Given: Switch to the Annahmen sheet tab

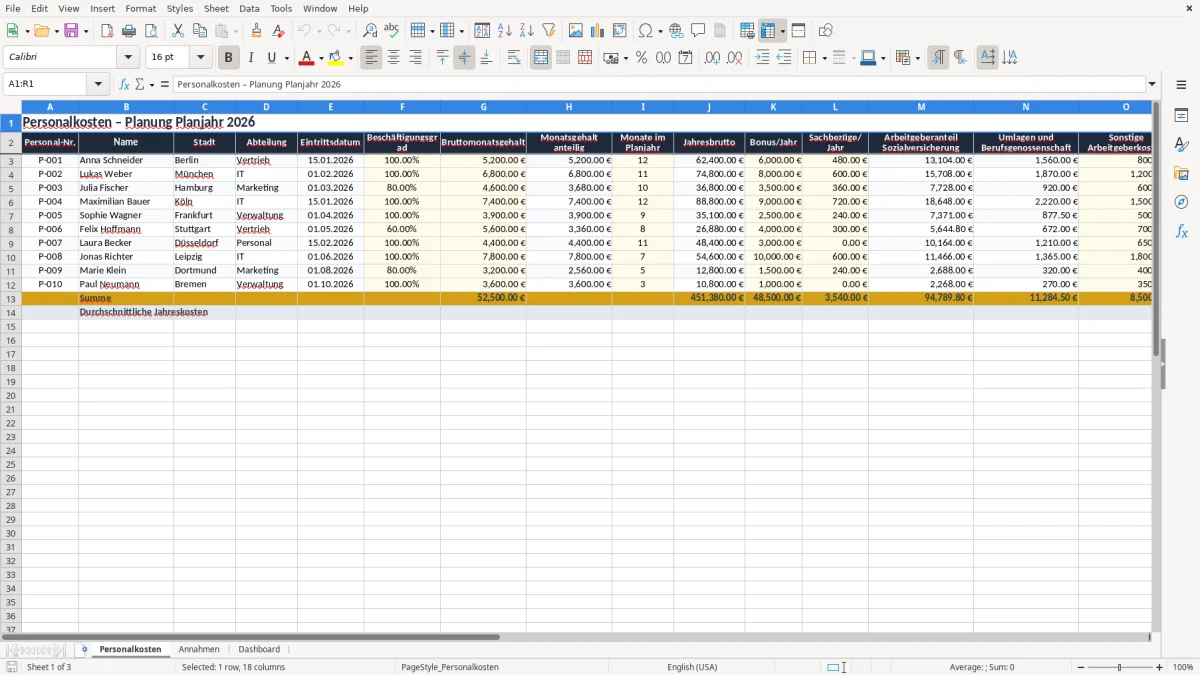Looking at the screenshot, I should (x=199, y=649).
